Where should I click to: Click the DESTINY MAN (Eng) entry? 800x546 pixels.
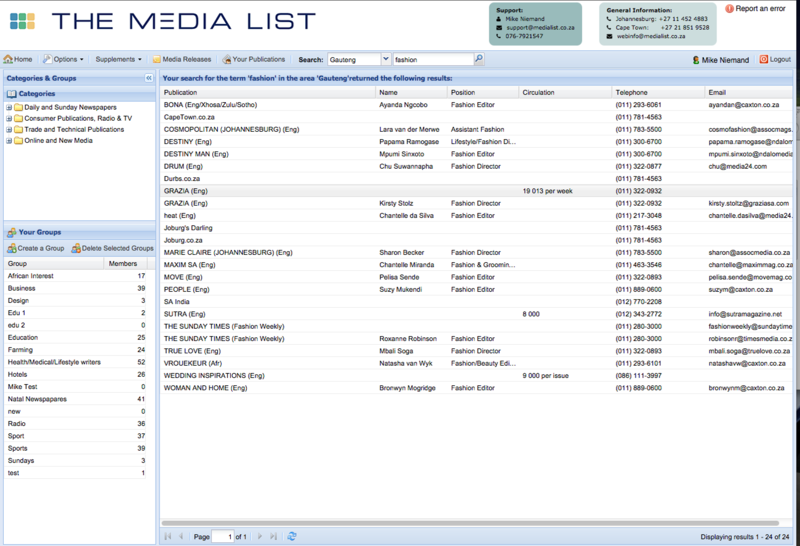pos(196,154)
